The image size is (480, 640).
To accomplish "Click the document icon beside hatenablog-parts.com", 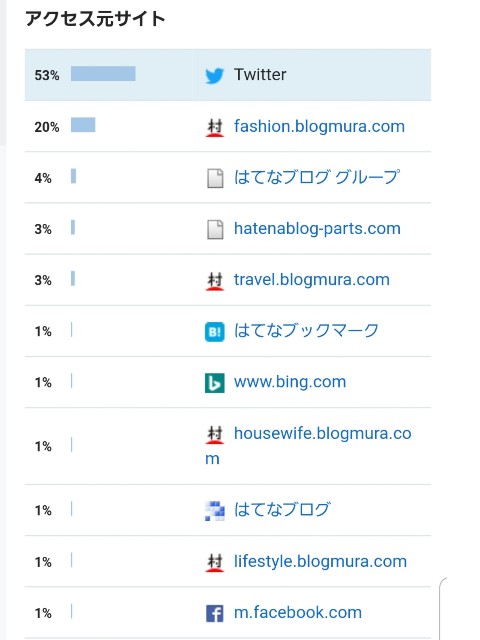I will [215, 229].
